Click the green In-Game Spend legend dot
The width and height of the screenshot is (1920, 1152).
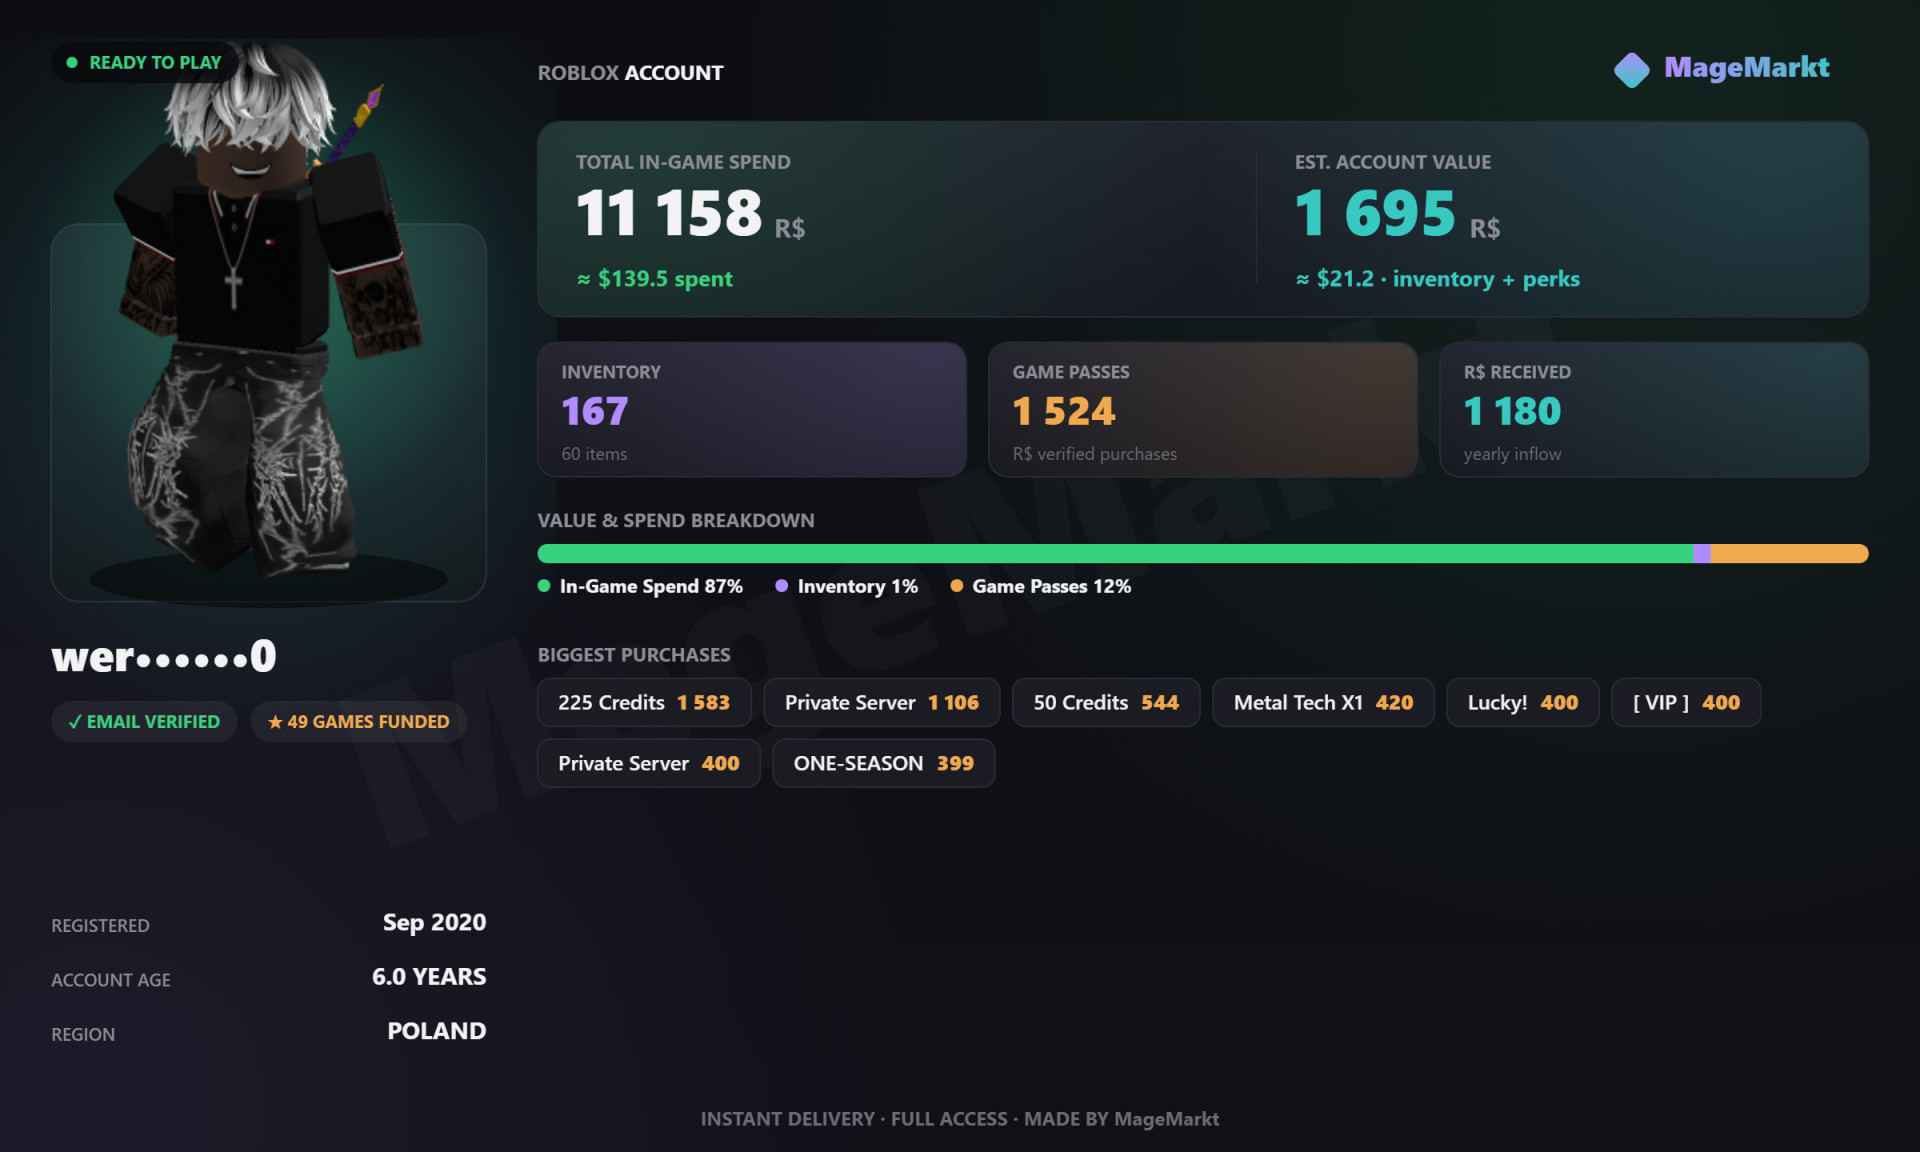(544, 586)
